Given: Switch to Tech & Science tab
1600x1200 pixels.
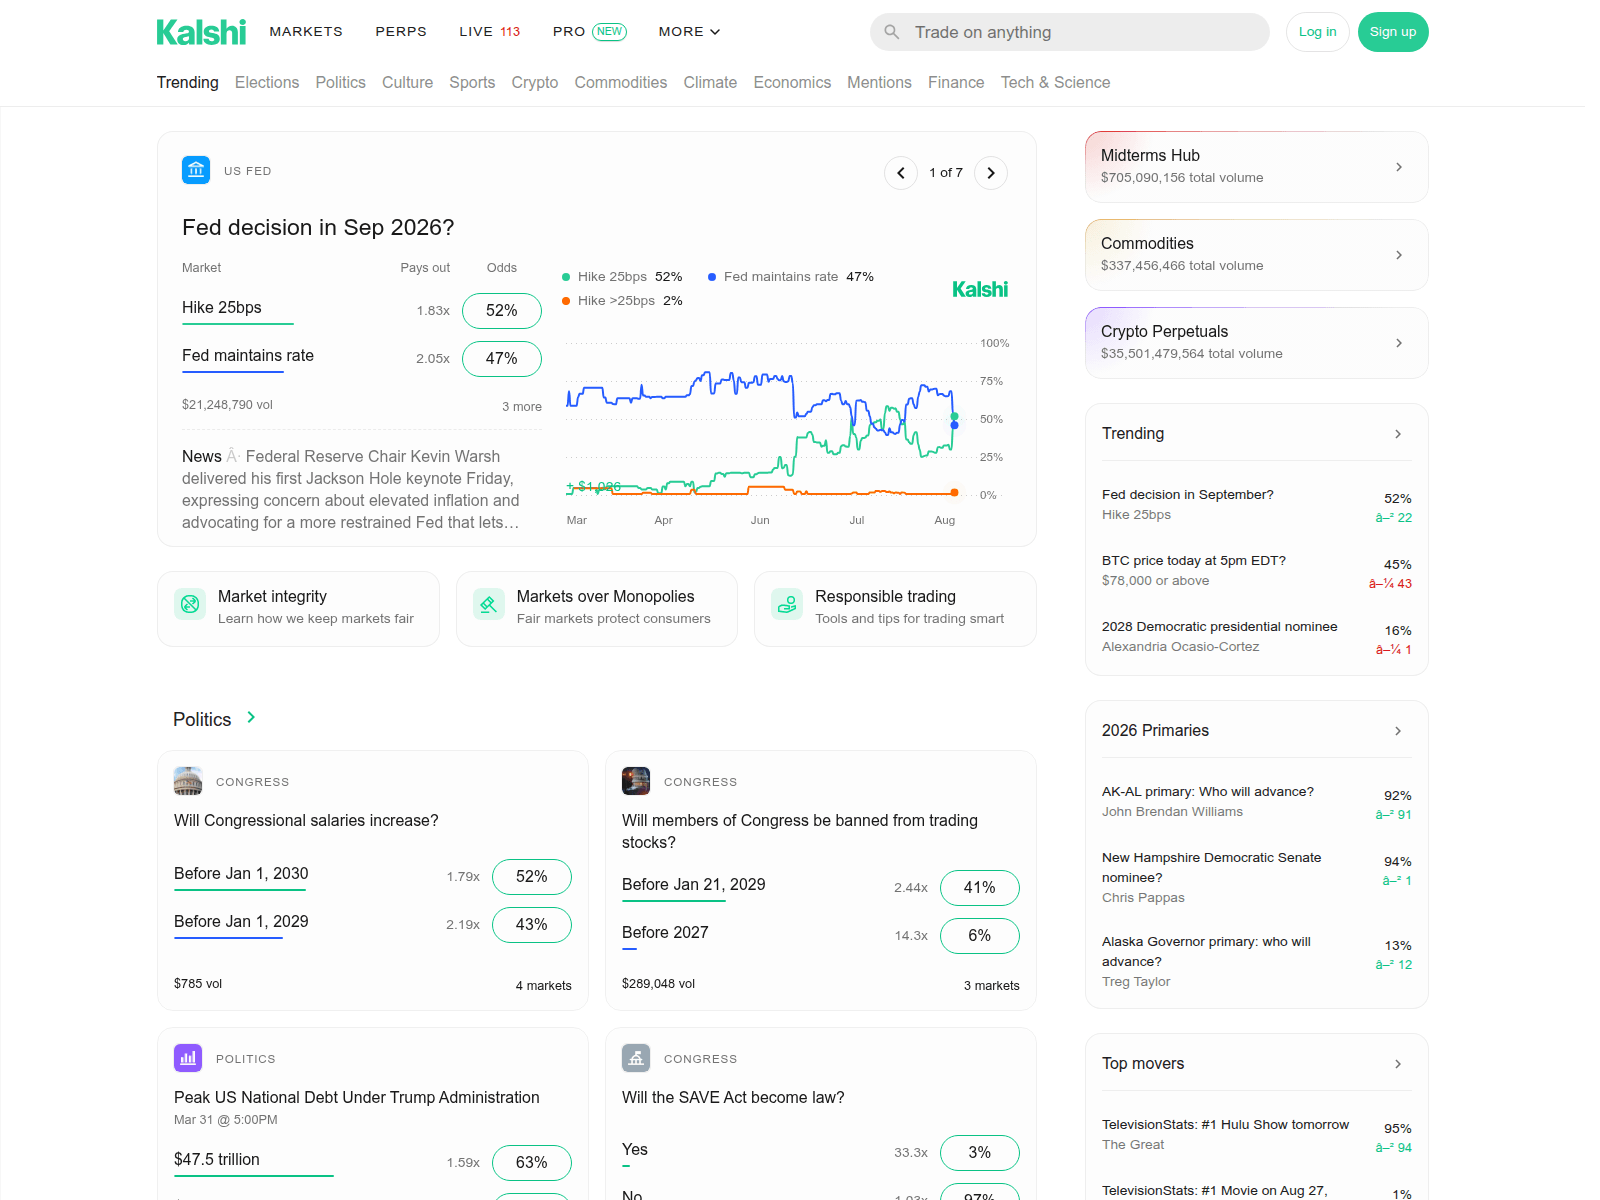Looking at the screenshot, I should point(1055,82).
